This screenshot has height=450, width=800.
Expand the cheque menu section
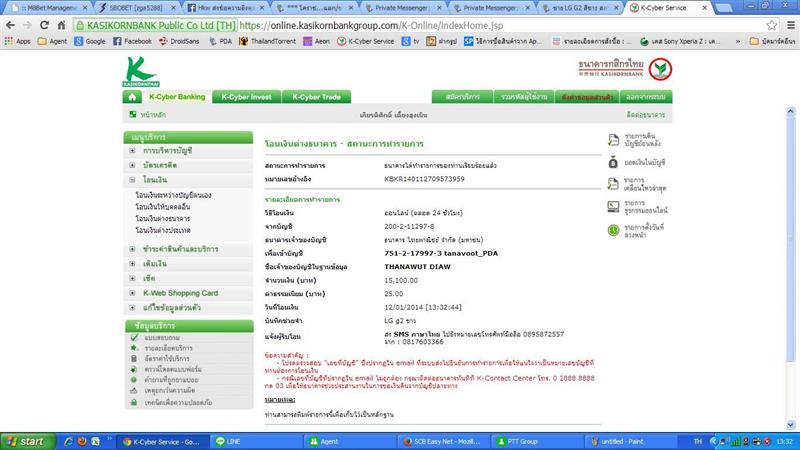click(x=132, y=279)
